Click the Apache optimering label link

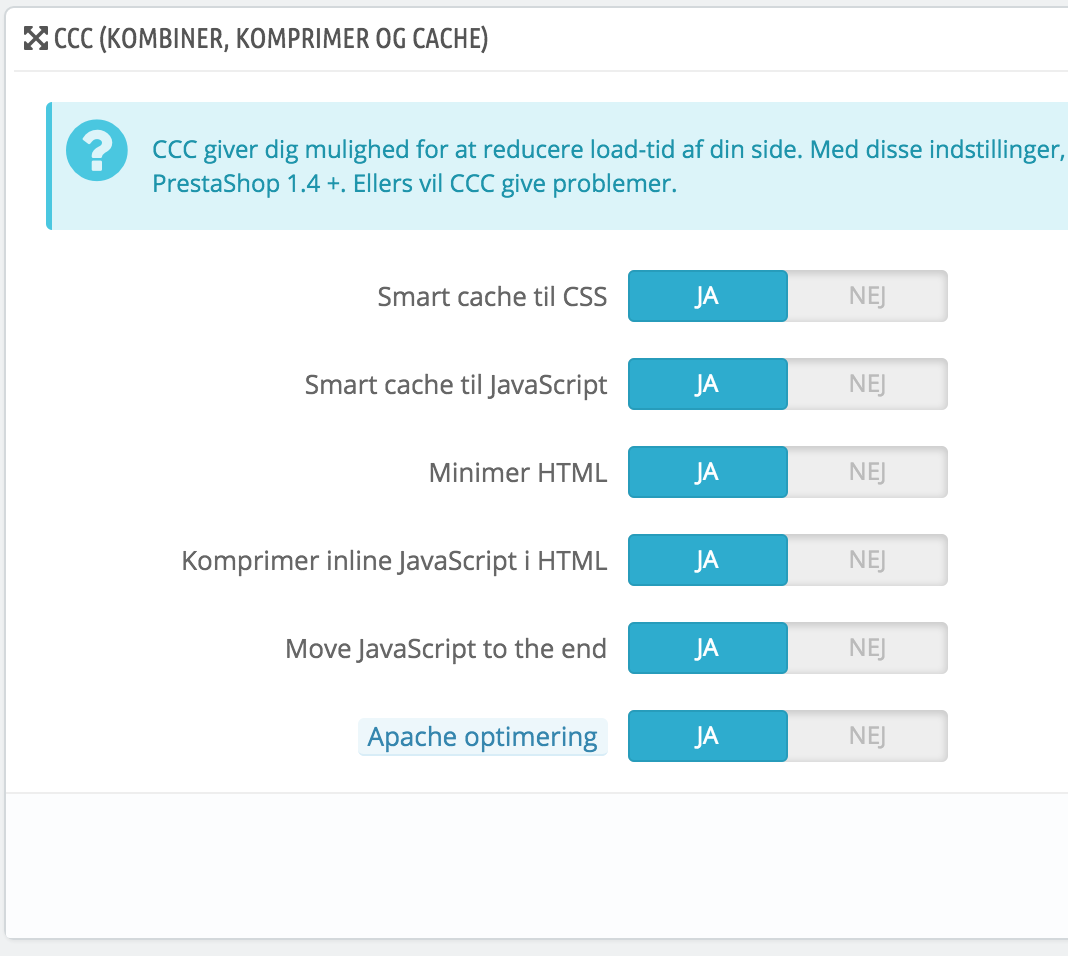[x=482, y=738]
